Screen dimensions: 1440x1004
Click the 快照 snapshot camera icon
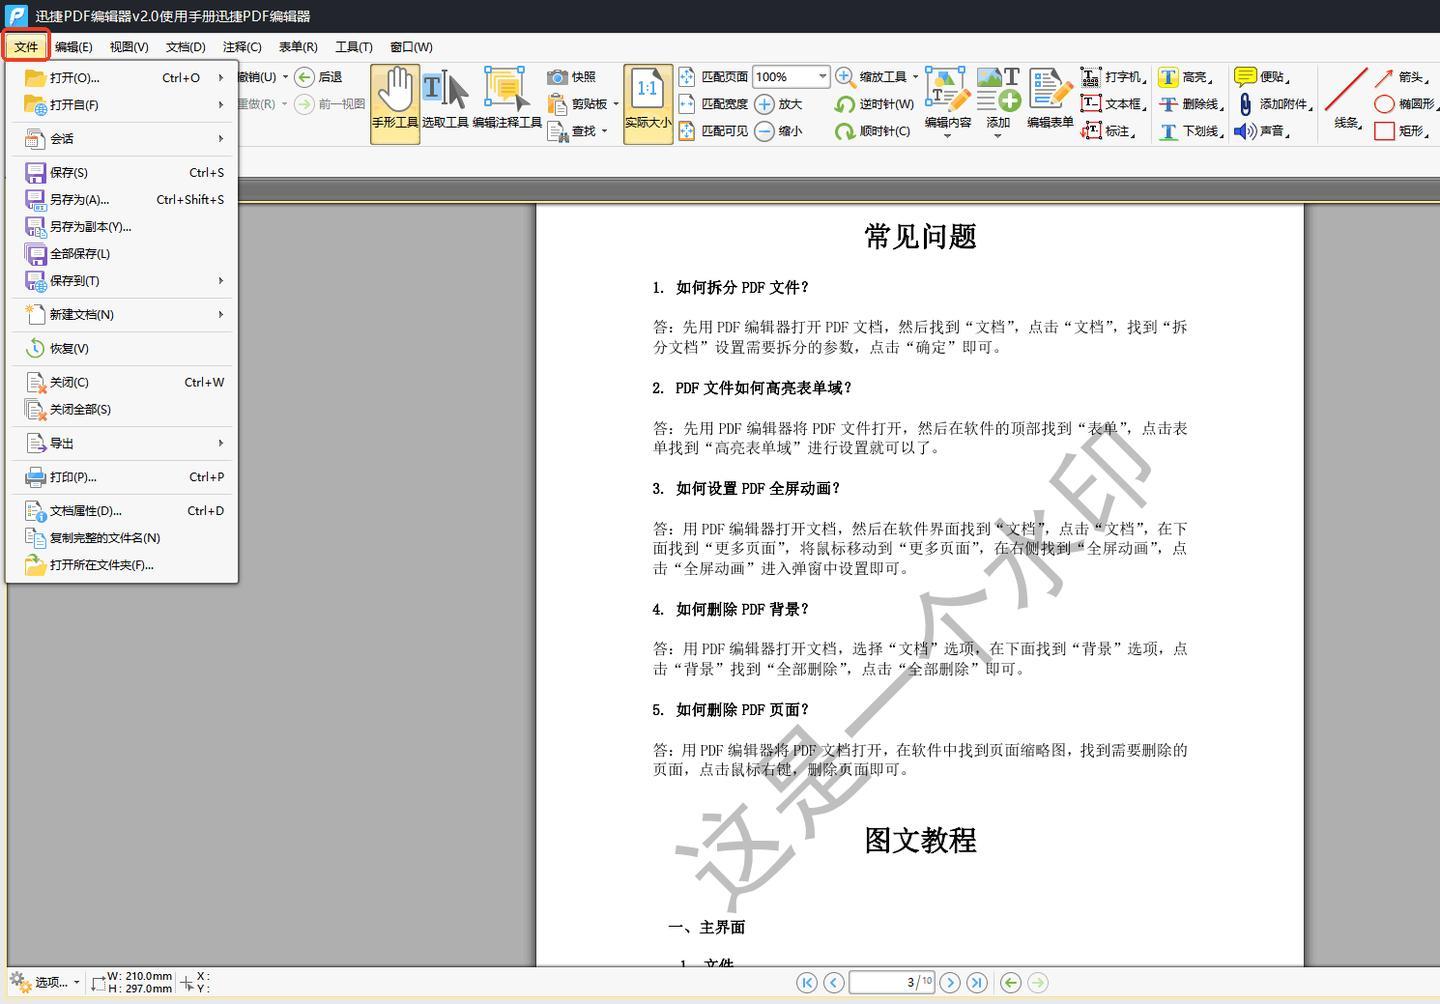point(558,77)
